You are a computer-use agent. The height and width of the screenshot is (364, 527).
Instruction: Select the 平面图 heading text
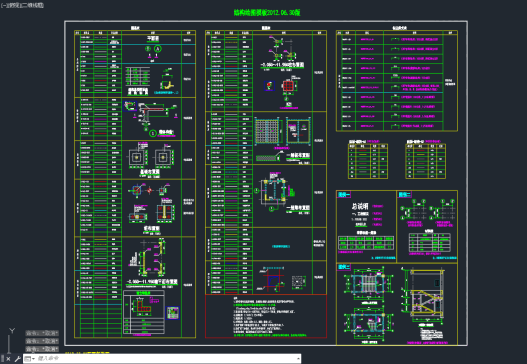(153, 39)
